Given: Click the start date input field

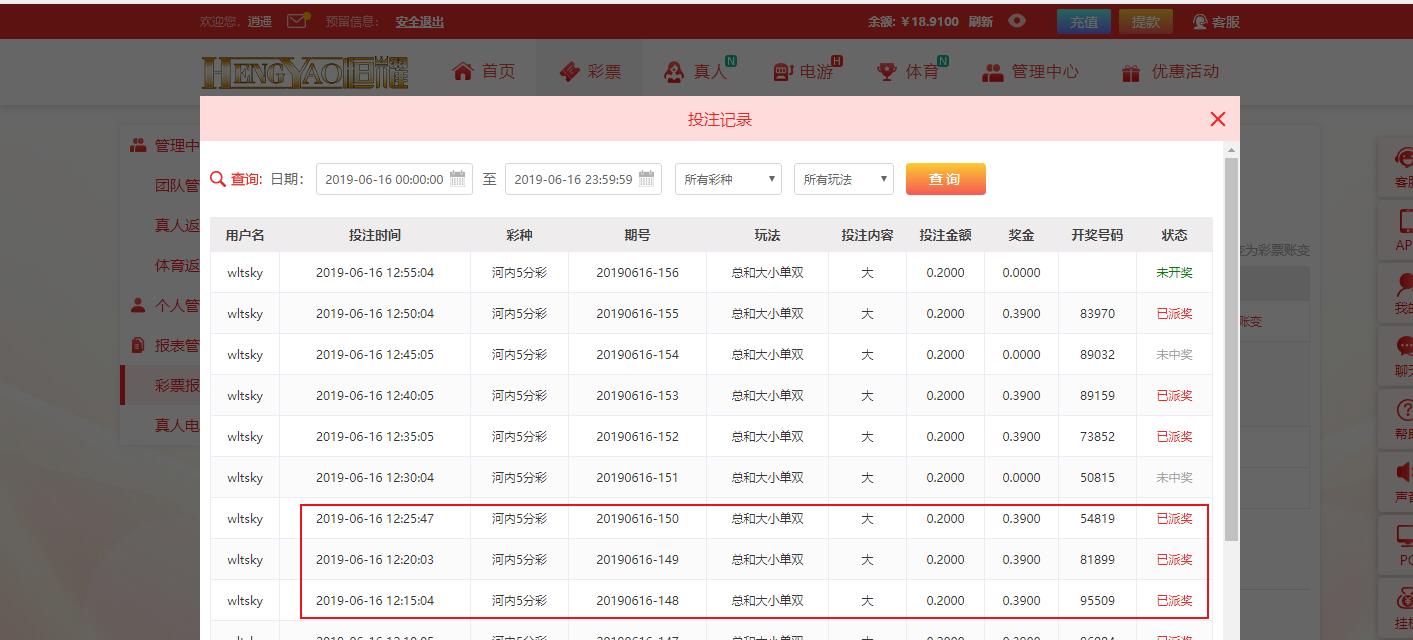Looking at the screenshot, I should (383, 179).
